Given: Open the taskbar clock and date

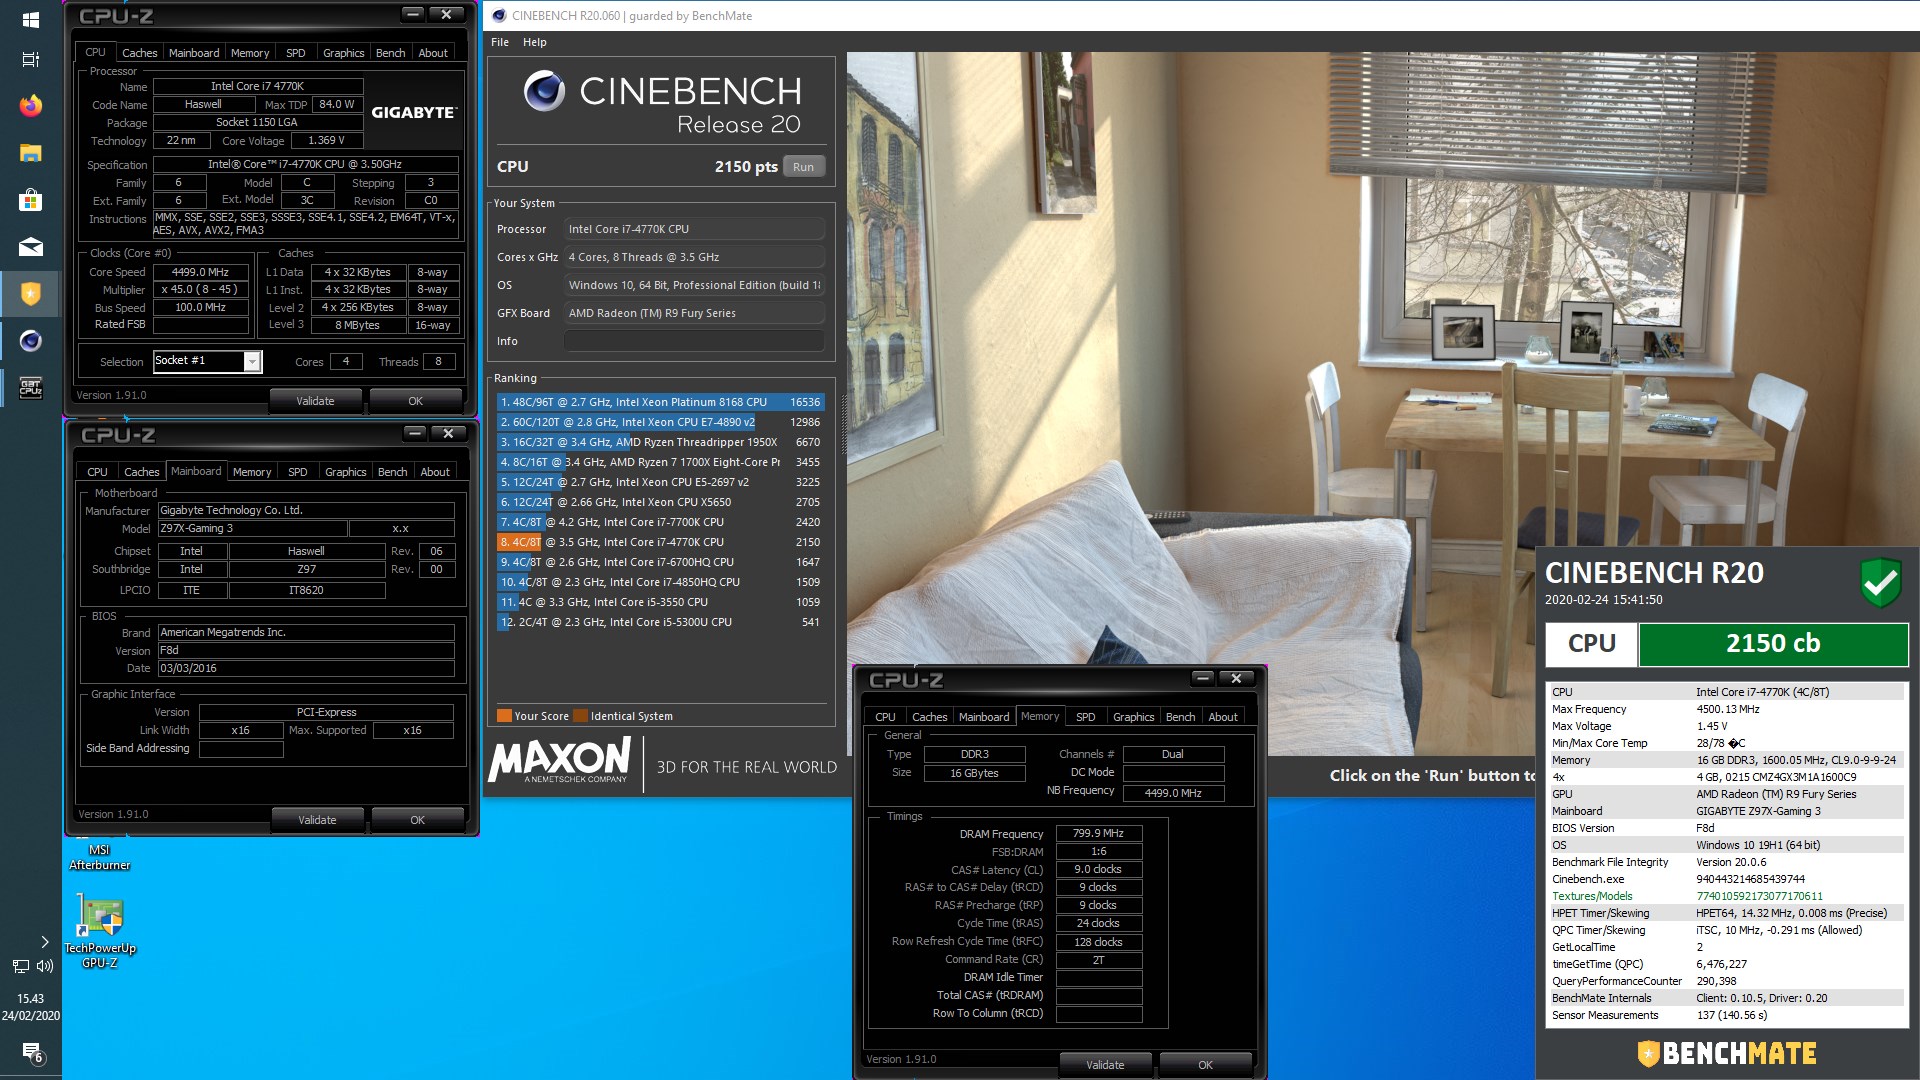Looking at the screenshot, I should tap(30, 1006).
